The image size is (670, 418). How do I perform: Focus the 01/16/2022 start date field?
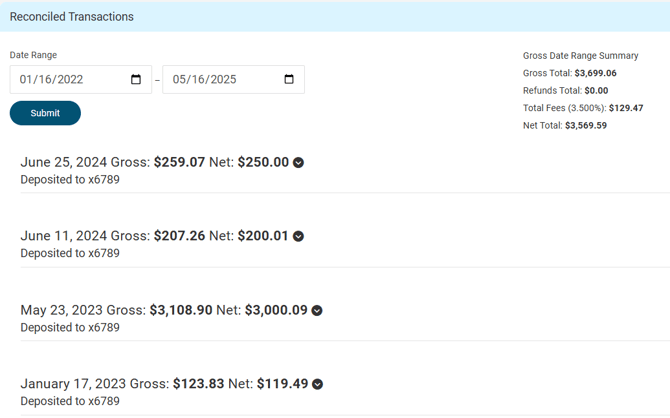(81, 79)
